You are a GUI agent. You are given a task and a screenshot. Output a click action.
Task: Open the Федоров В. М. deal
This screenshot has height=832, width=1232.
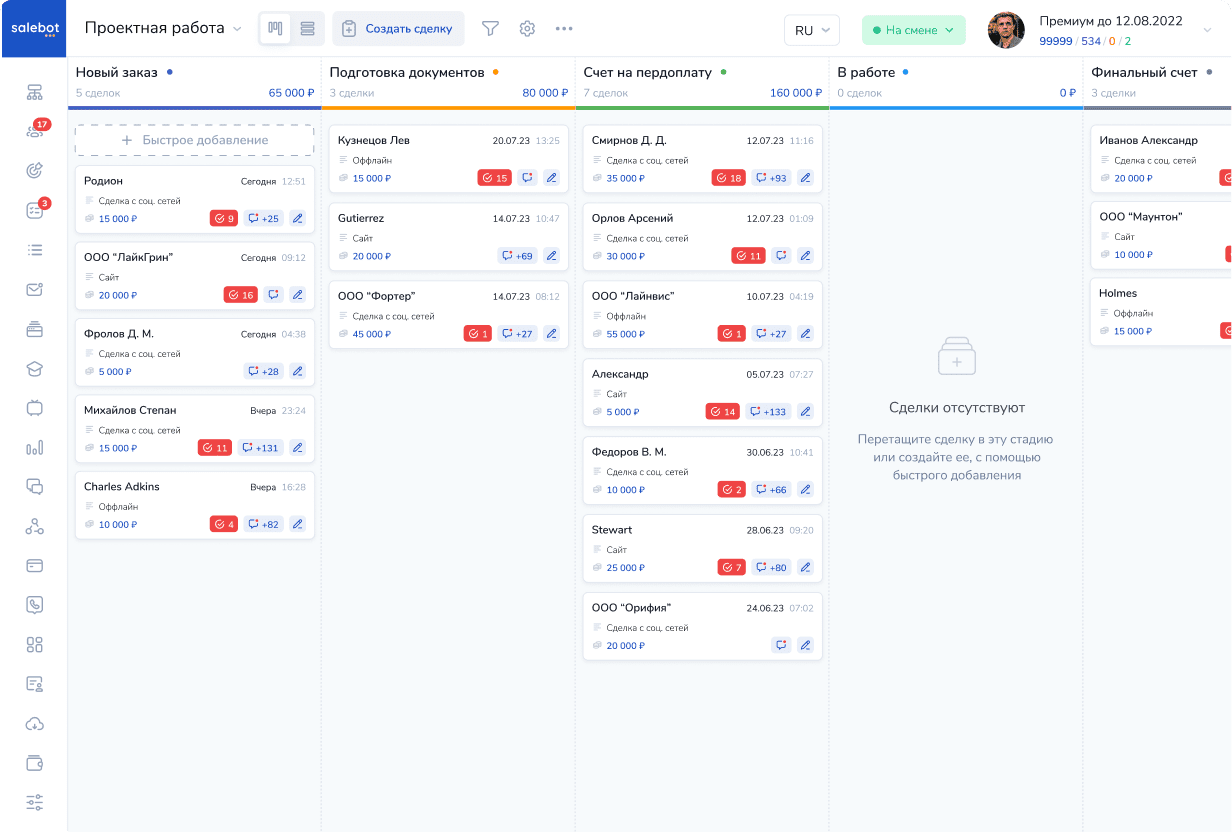click(x=703, y=471)
